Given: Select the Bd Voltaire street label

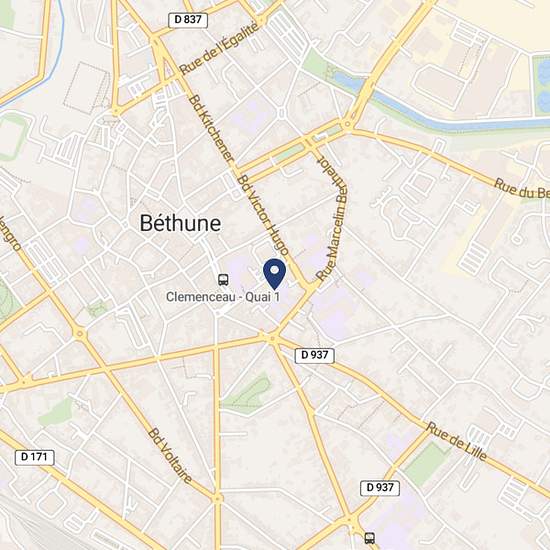Looking at the screenshot, I should (170, 456).
